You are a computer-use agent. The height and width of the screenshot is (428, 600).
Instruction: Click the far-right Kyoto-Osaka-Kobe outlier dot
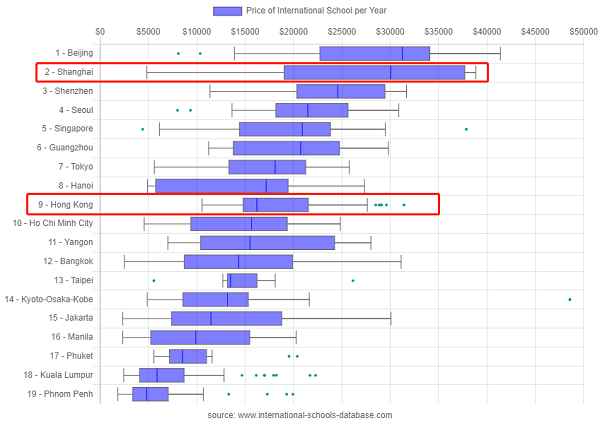[570, 299]
